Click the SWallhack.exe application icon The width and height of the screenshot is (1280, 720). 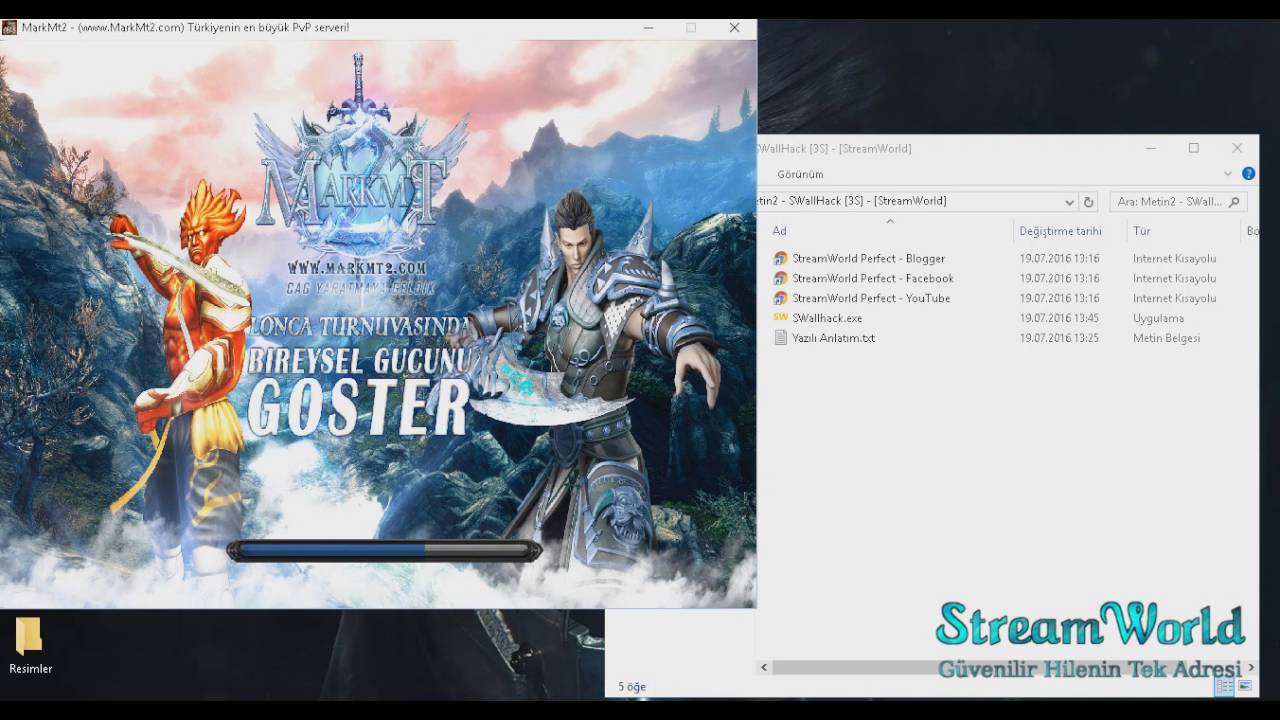(781, 318)
